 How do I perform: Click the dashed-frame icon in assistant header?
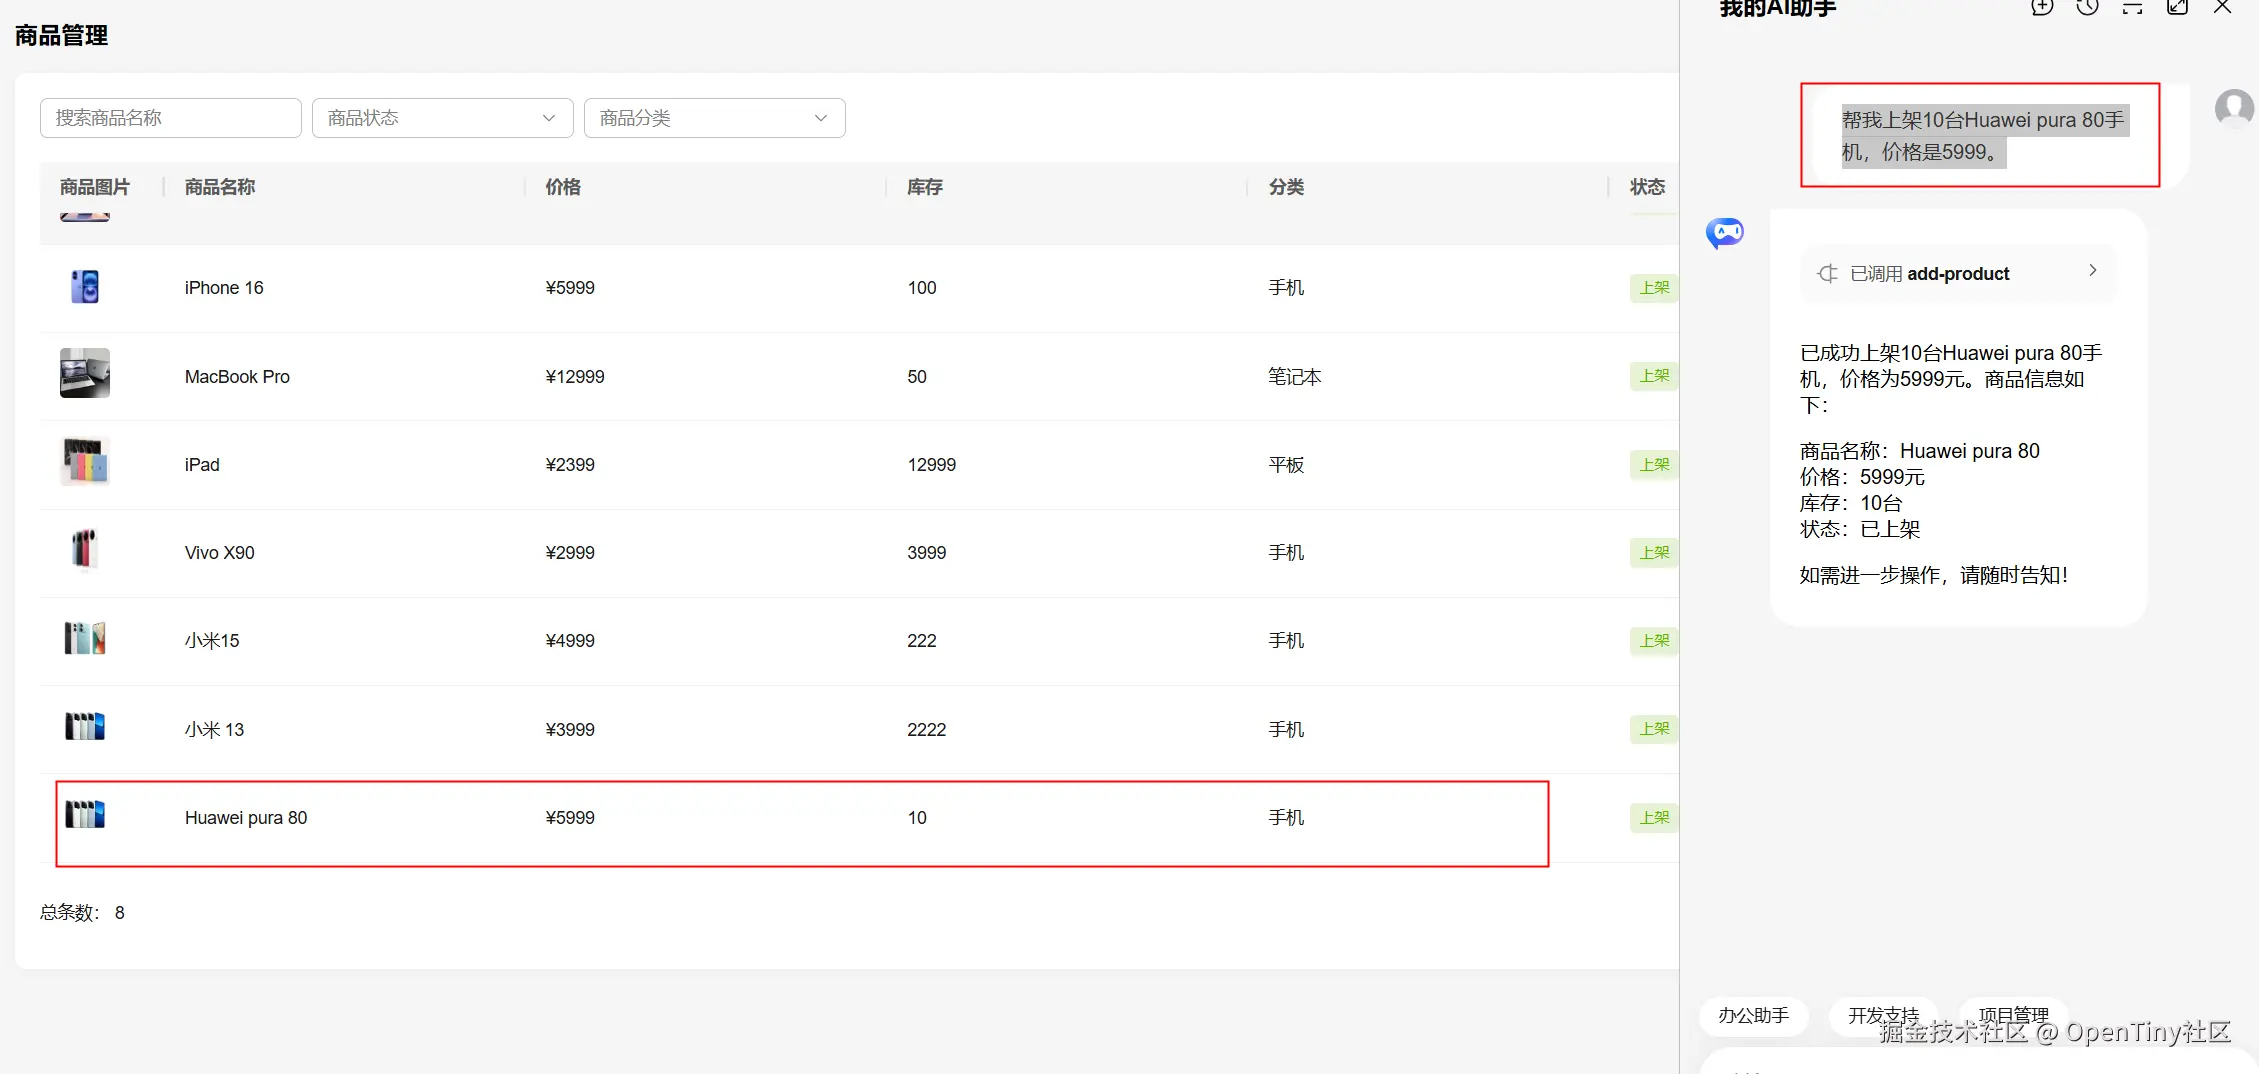[x=2132, y=8]
